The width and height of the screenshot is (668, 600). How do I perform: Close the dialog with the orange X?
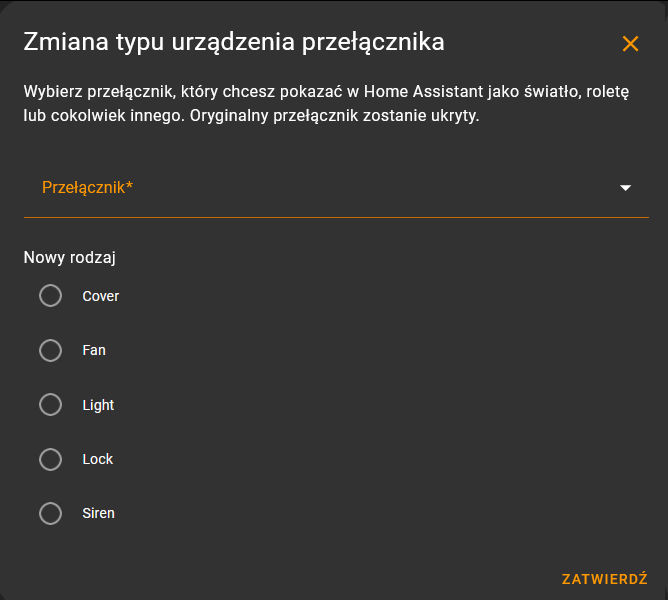[x=630, y=43]
